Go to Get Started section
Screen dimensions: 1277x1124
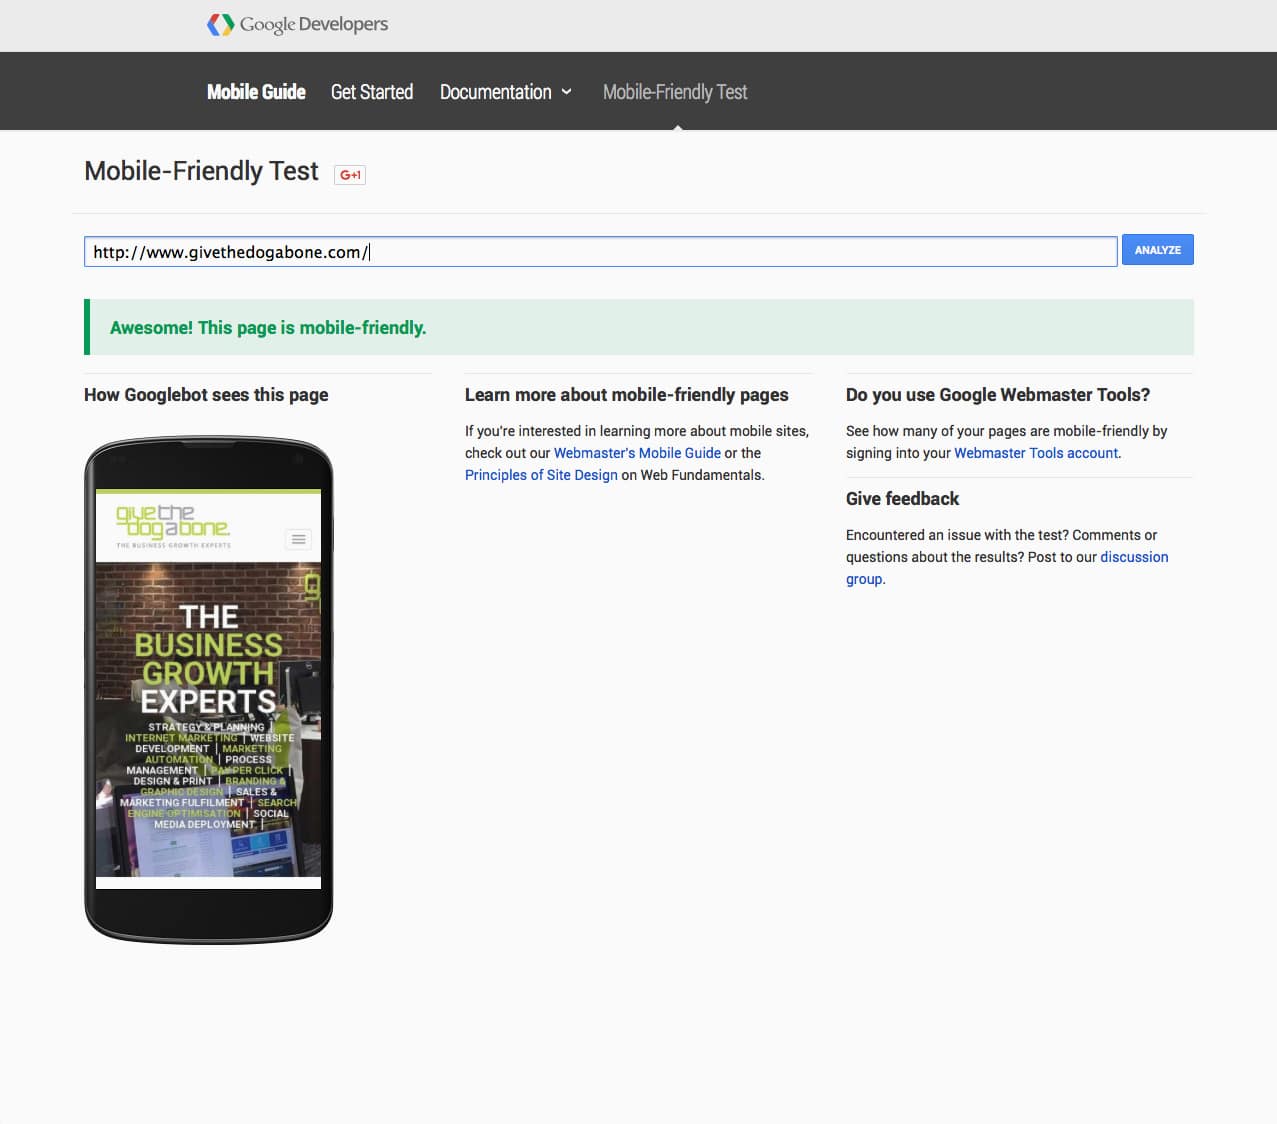coord(372,92)
